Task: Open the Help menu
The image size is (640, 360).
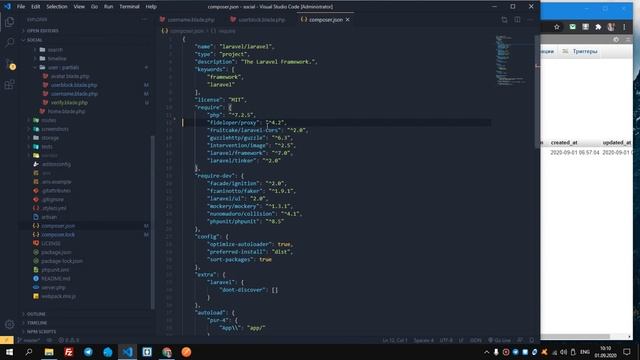Action: (x=151, y=7)
